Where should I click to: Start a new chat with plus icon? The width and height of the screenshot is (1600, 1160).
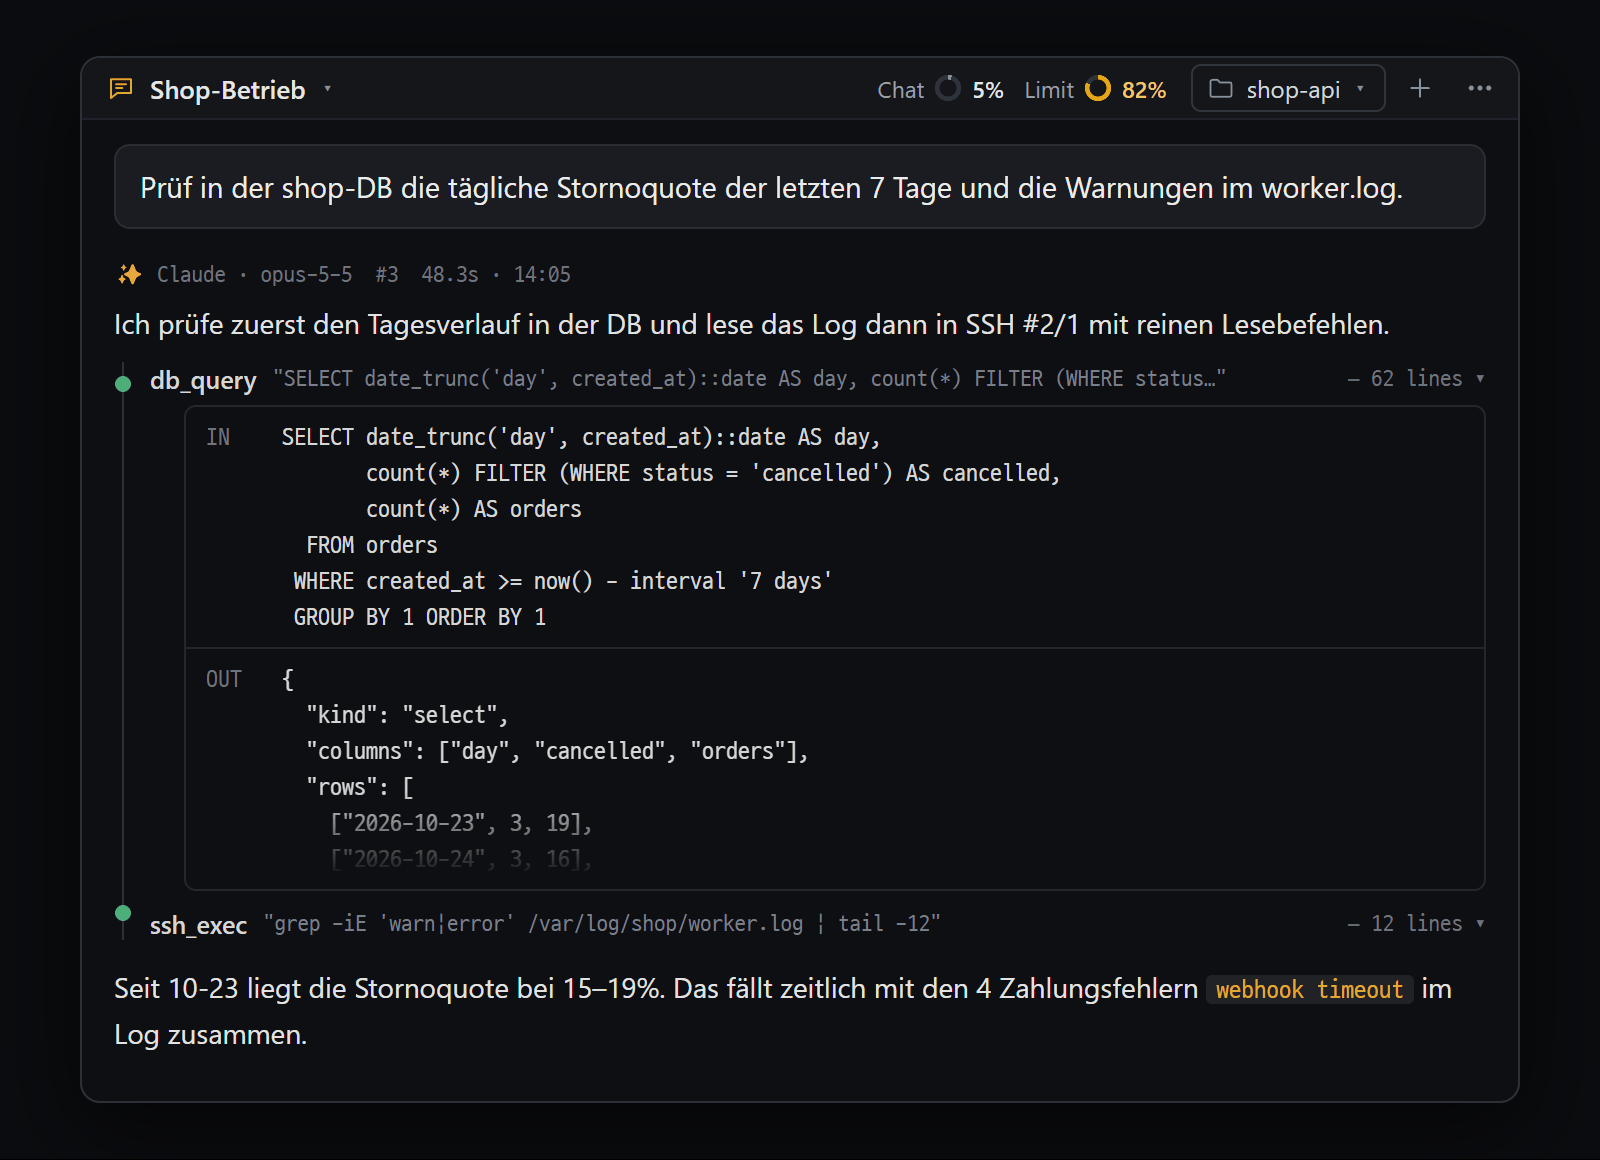click(1420, 89)
